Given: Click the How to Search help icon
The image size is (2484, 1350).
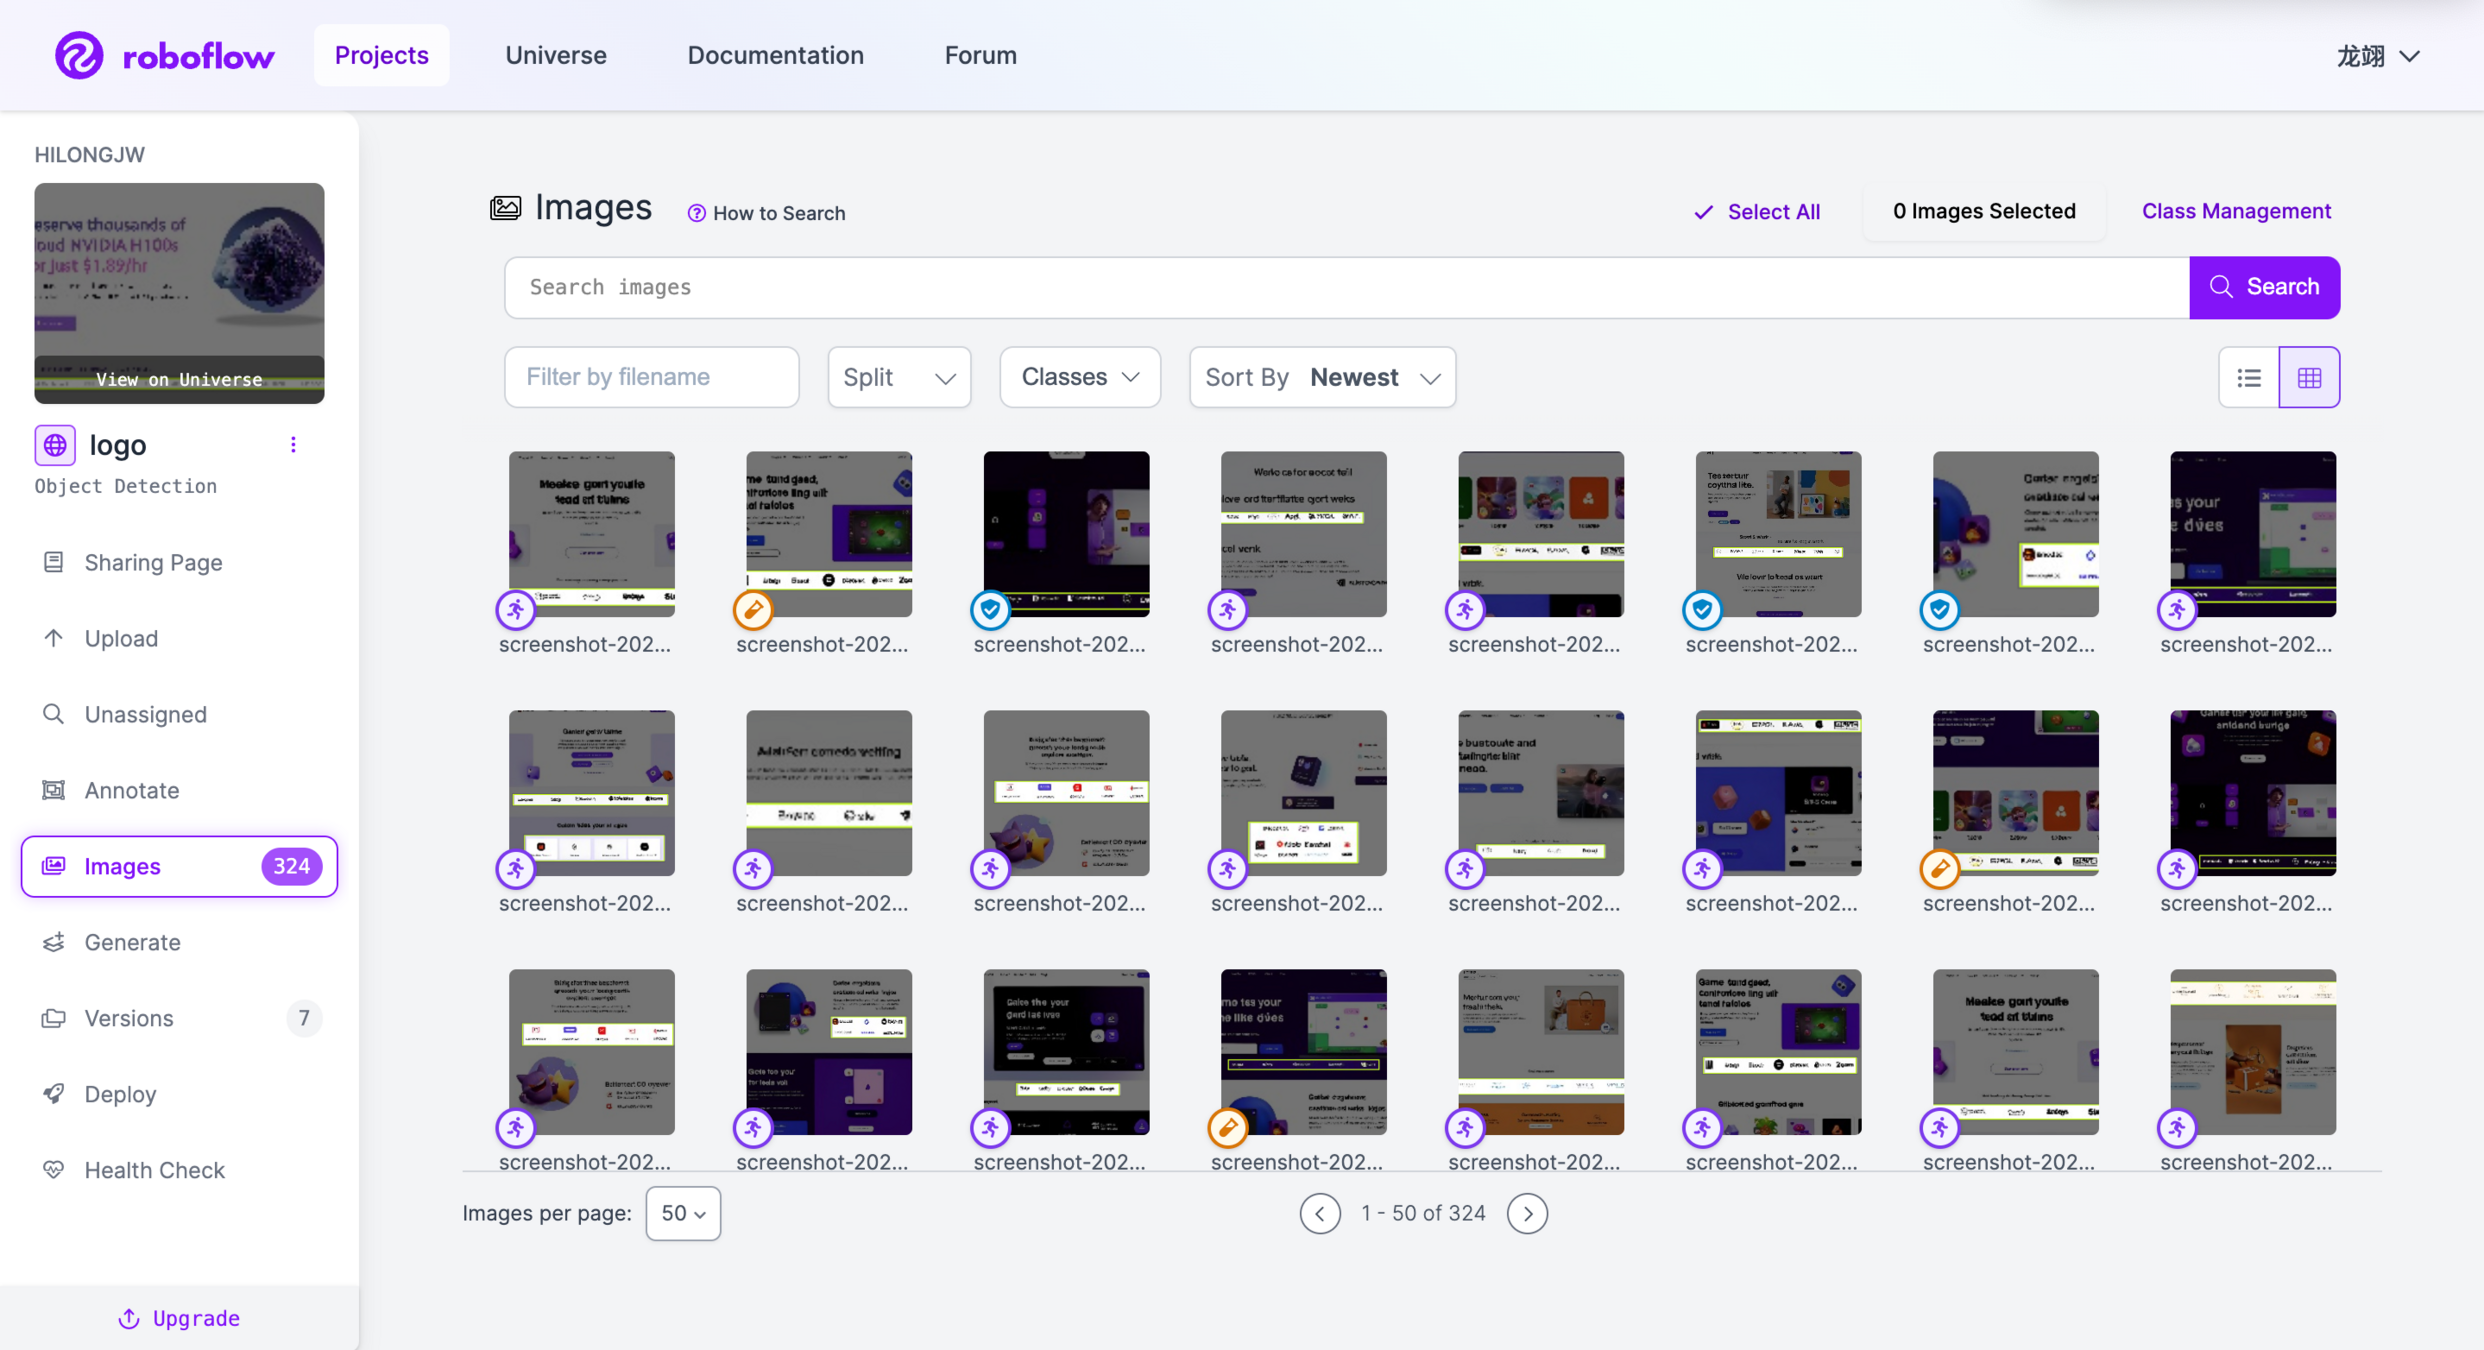Looking at the screenshot, I should click(697, 213).
